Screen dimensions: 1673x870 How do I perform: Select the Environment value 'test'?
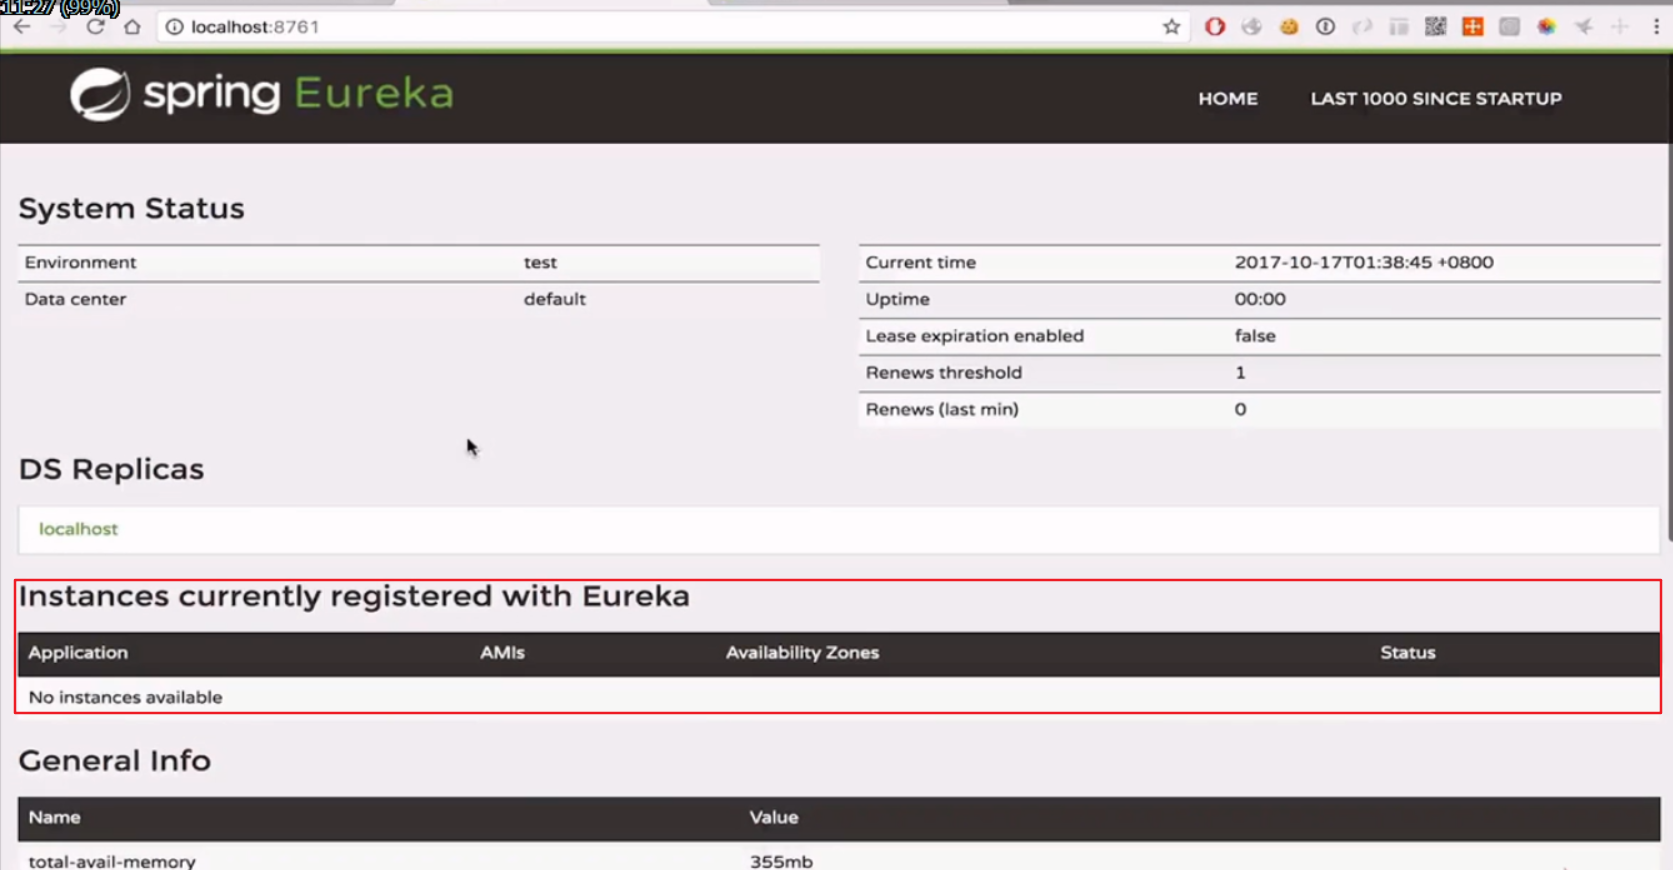pos(540,262)
